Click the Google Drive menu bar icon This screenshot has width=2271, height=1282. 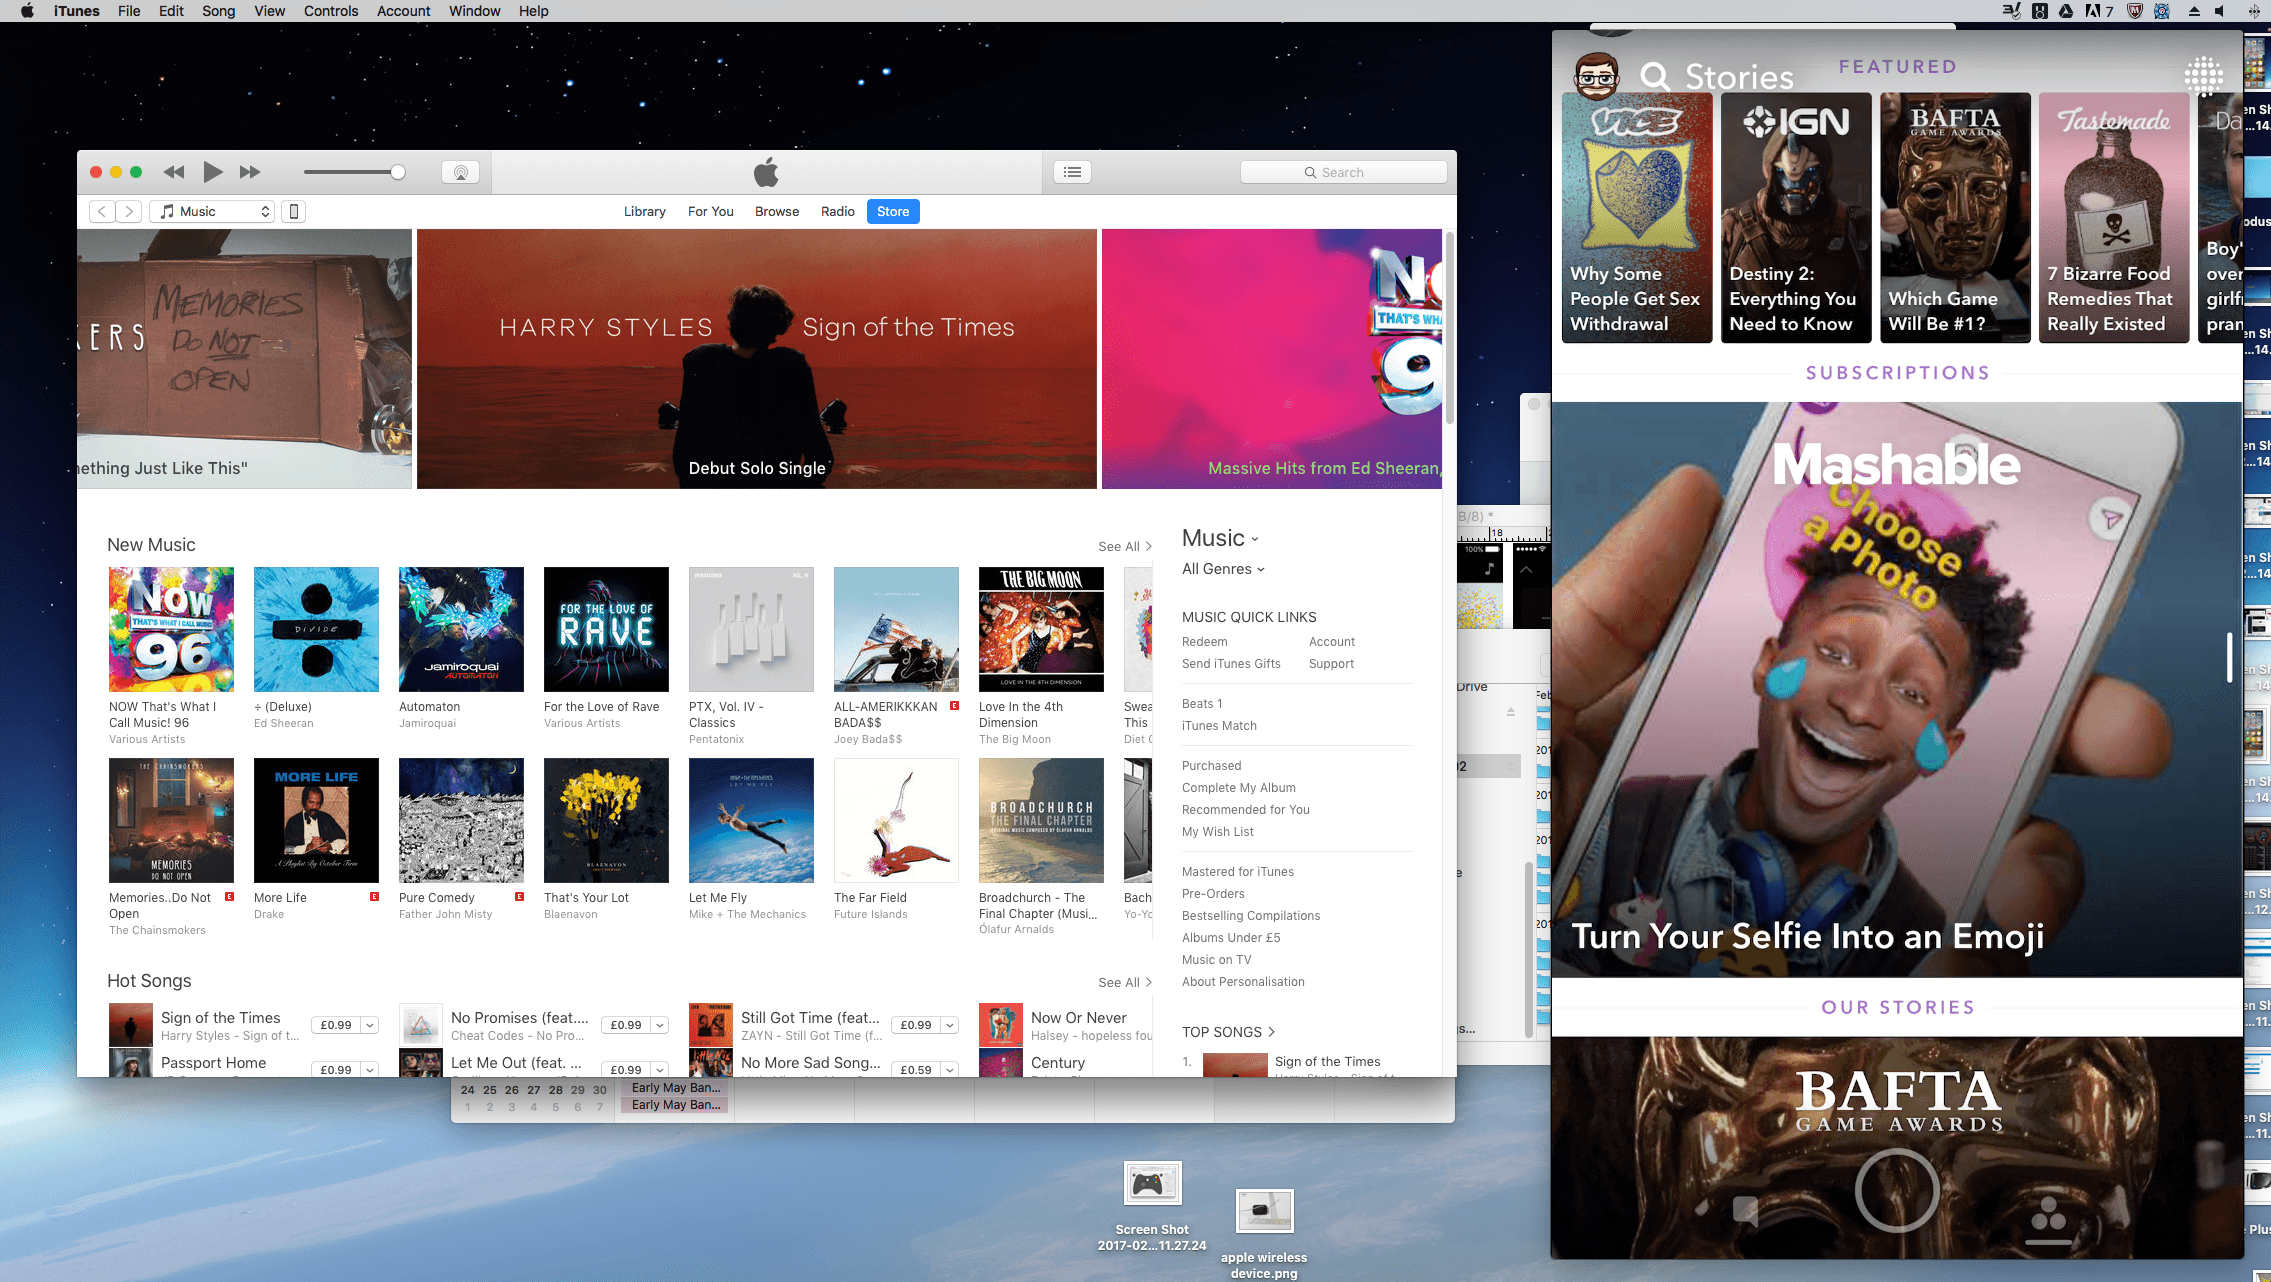click(2066, 11)
